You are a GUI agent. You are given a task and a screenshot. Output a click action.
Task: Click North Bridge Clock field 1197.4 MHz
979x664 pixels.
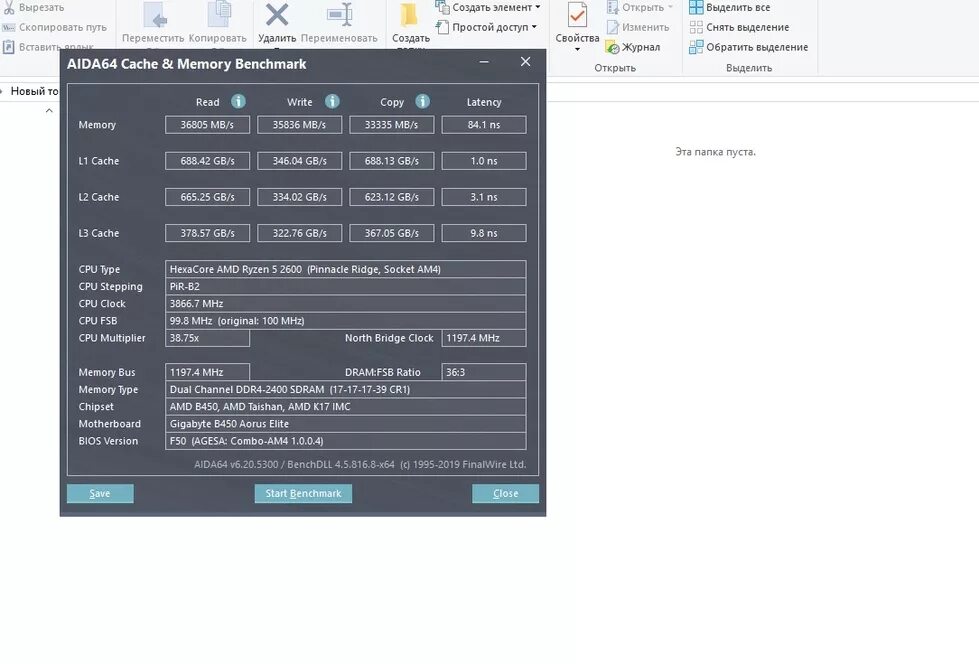(x=484, y=338)
